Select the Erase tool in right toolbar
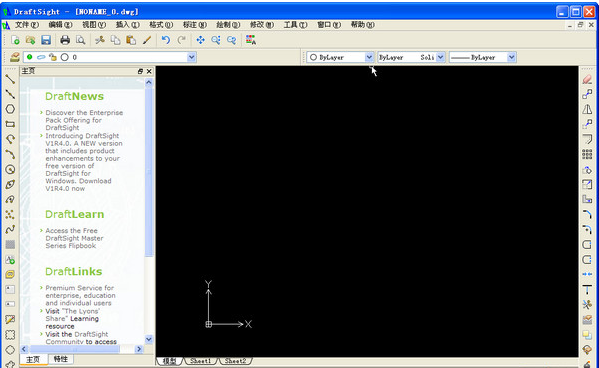Image resolution: width=599 pixels, height=368 pixels. (587, 79)
